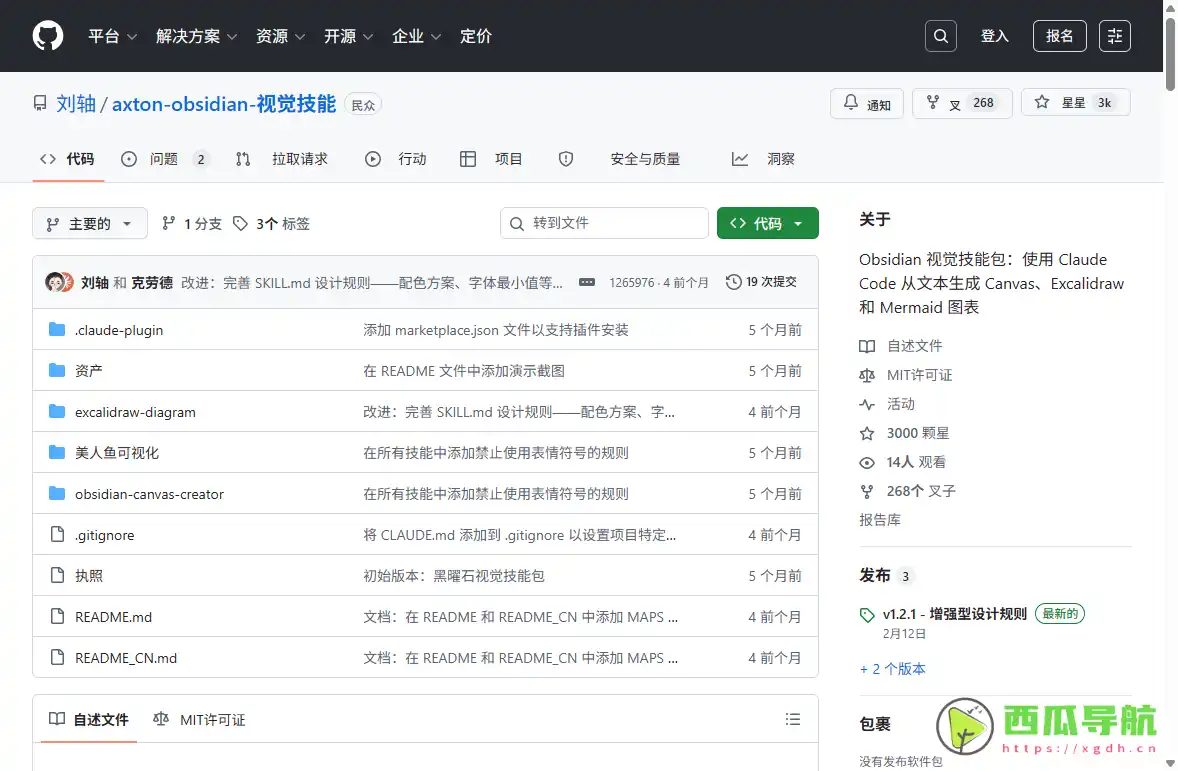Image resolution: width=1178 pixels, height=771 pixels.
Task: Click the bell icon on 通知 button
Action: [850, 102]
